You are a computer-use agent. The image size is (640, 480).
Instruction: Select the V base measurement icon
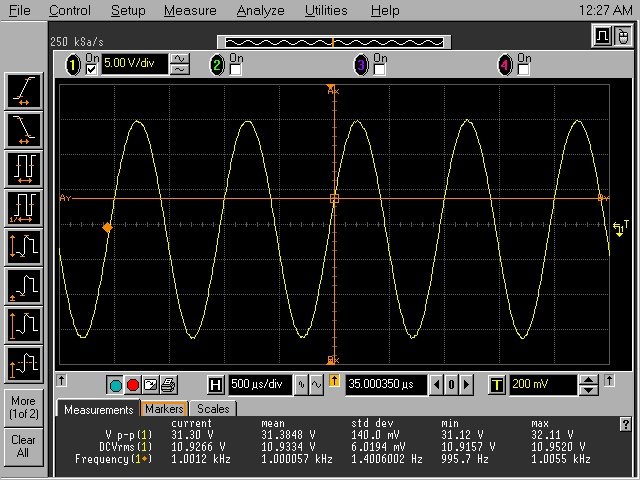[x=24, y=286]
